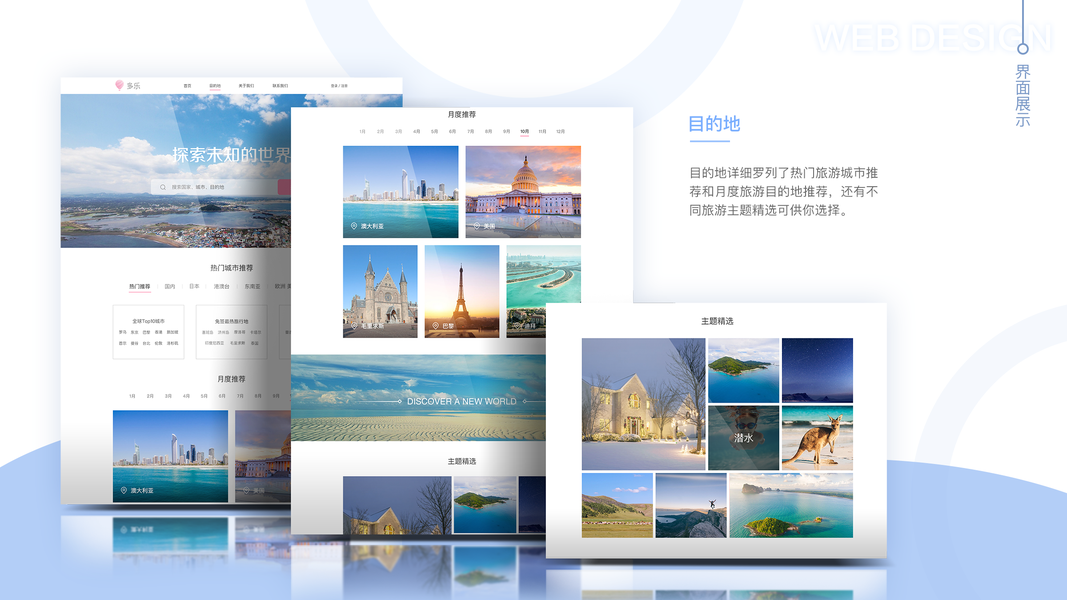Select the 11月 month tab
This screenshot has height=600, width=1067.
[x=542, y=131]
